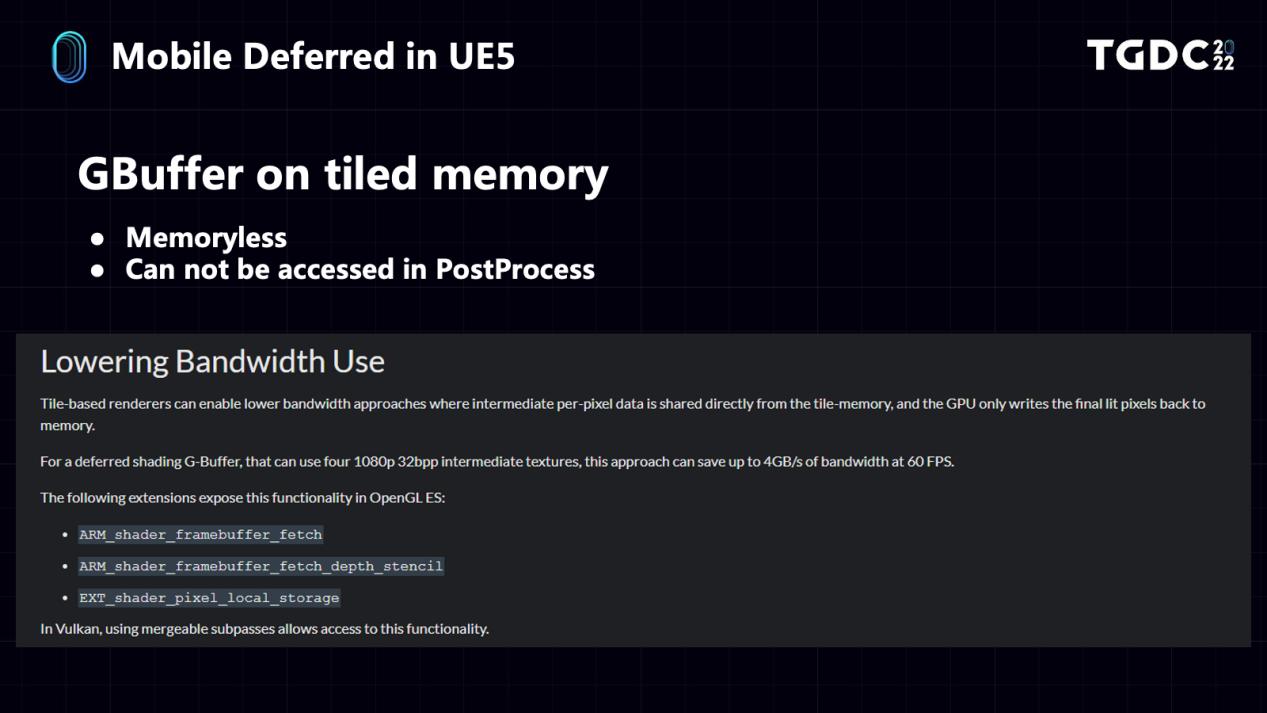Click the oval logo icon beside the title
Viewport: 1267px width, 713px height.
pos(69,56)
